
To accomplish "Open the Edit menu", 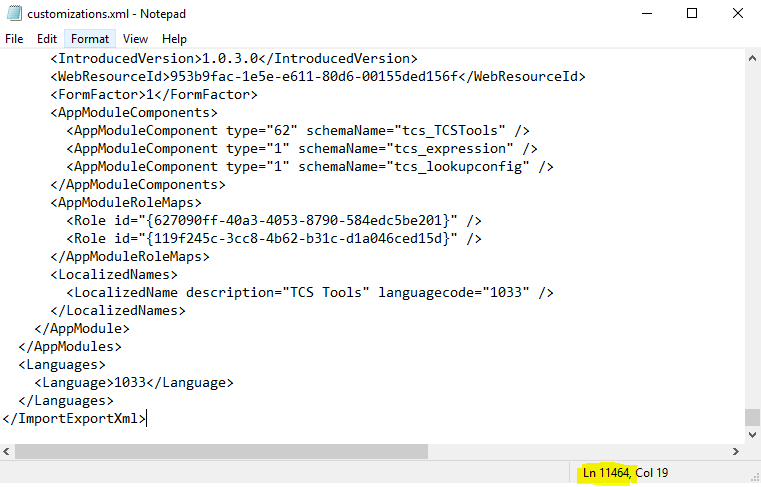I will tap(47, 39).
